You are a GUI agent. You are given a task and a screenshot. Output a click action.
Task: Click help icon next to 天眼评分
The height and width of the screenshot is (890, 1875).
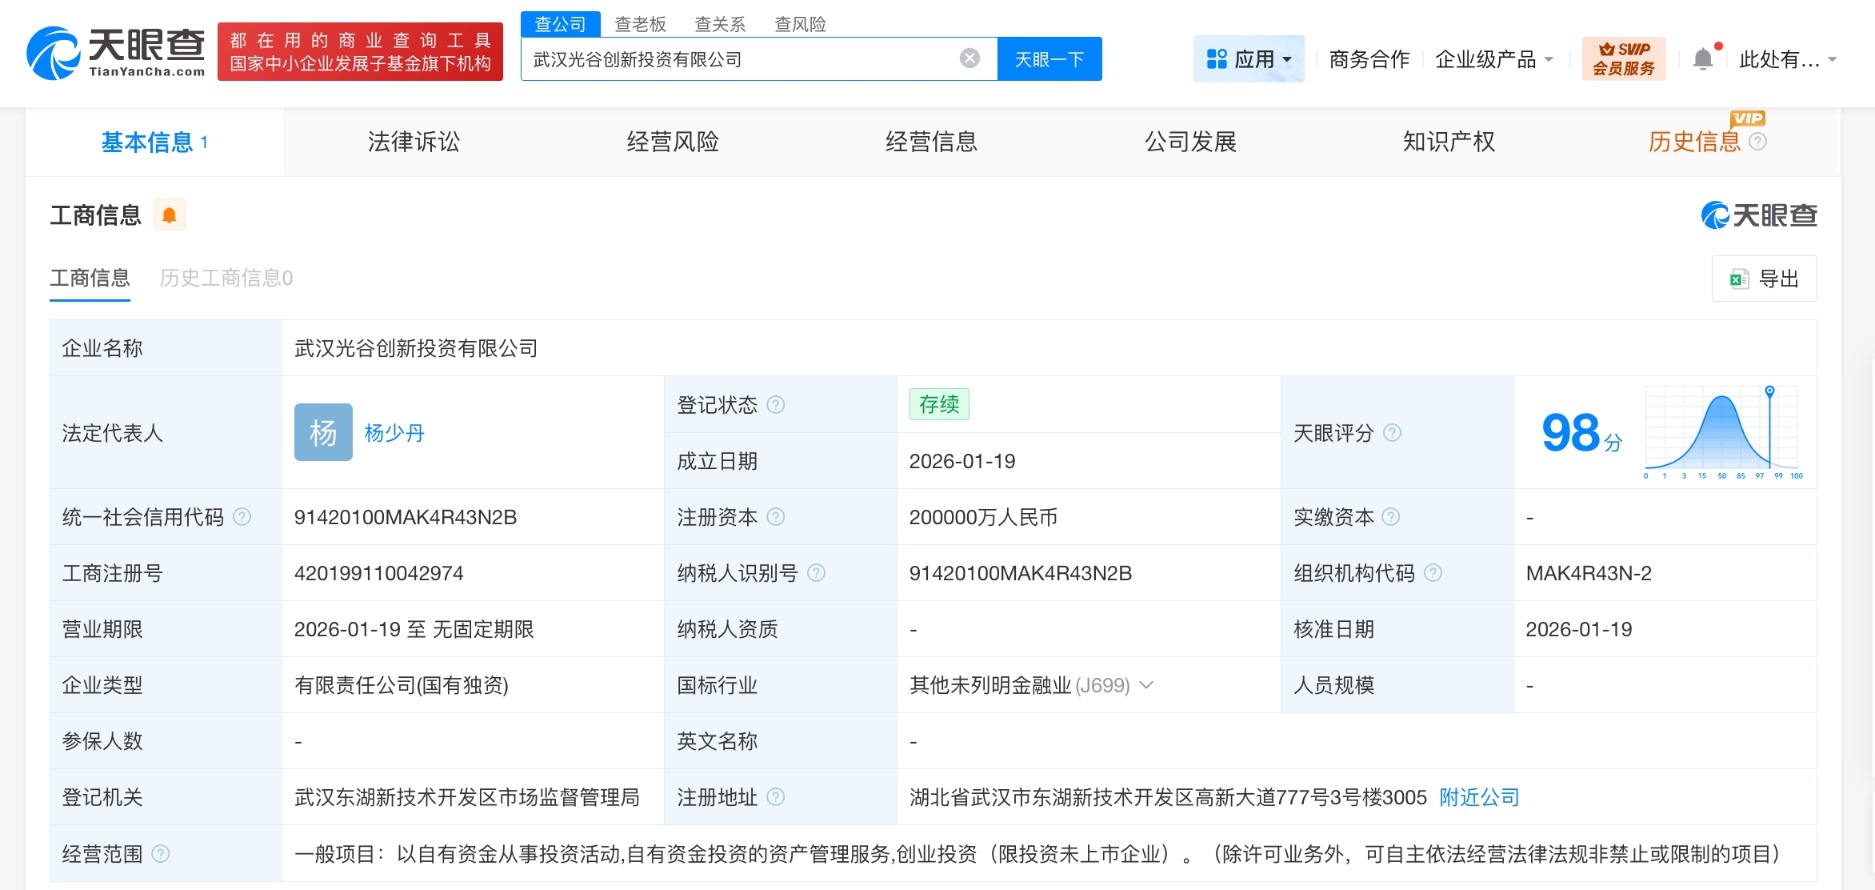pyautogui.click(x=1392, y=433)
